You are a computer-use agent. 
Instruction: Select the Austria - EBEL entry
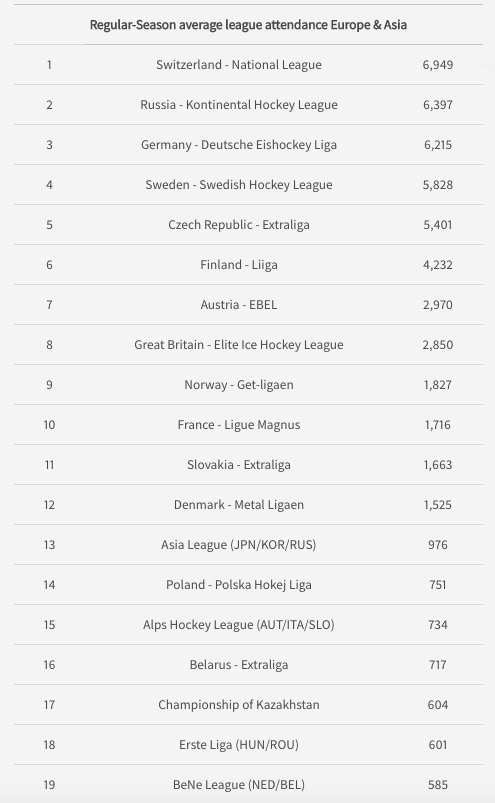239,305
